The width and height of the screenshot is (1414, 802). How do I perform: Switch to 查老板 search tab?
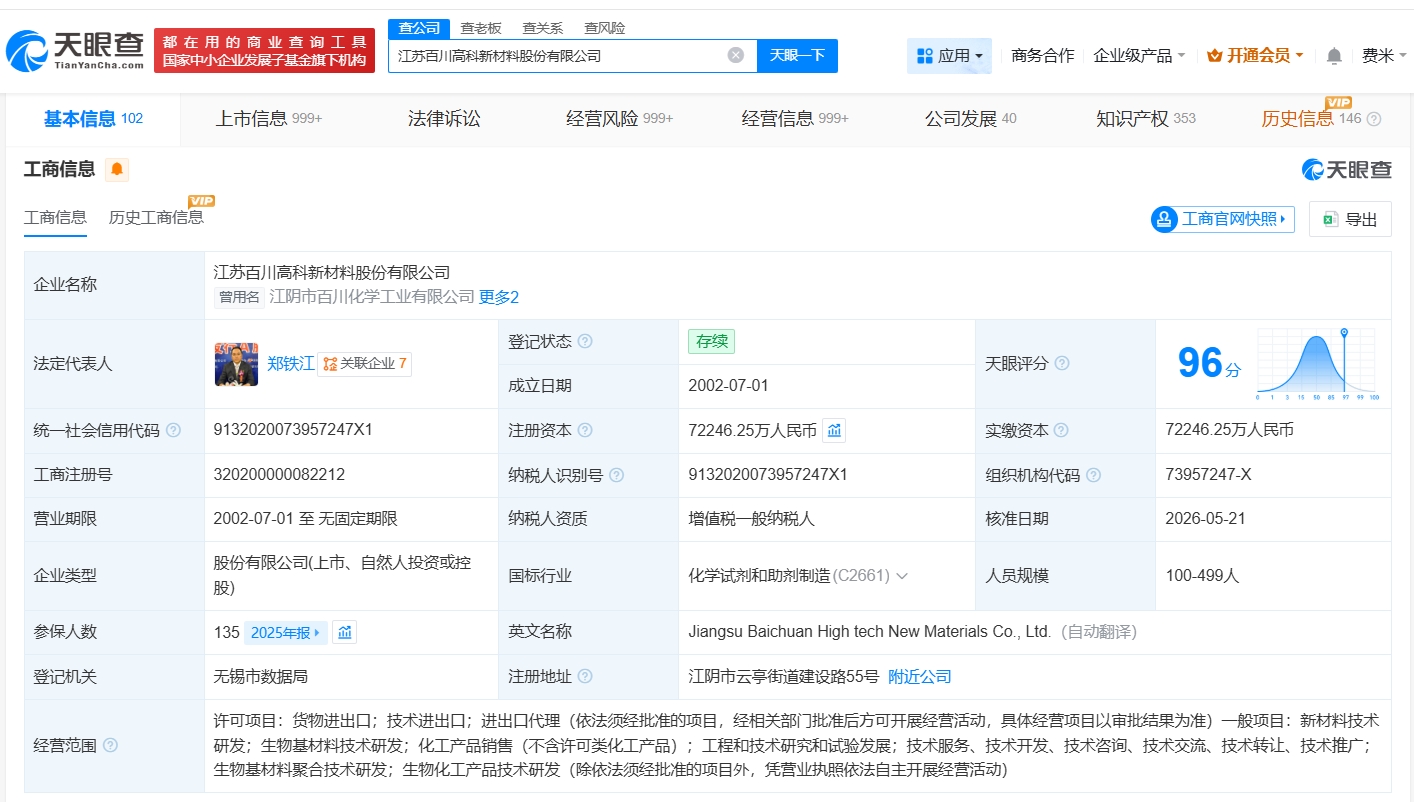click(x=481, y=28)
